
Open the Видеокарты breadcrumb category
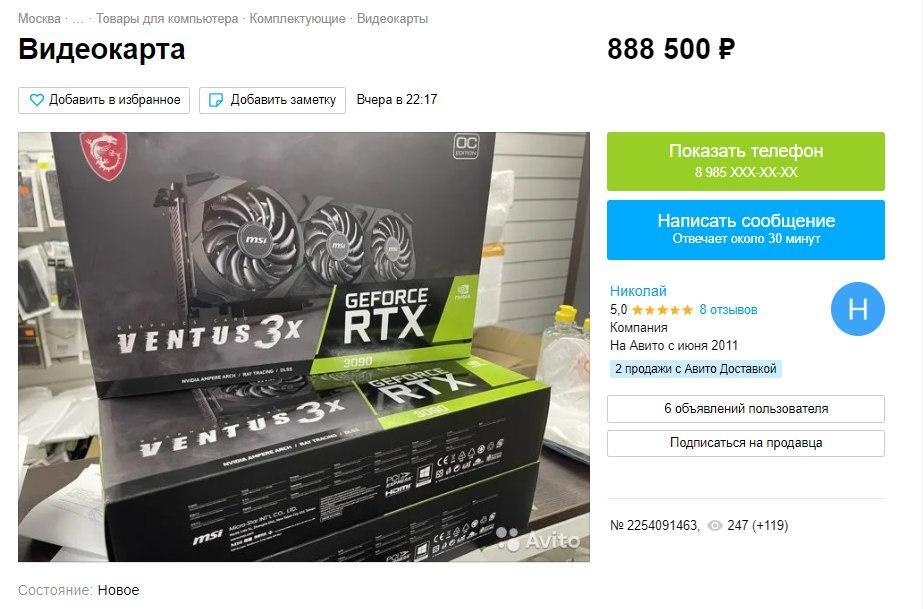click(393, 18)
